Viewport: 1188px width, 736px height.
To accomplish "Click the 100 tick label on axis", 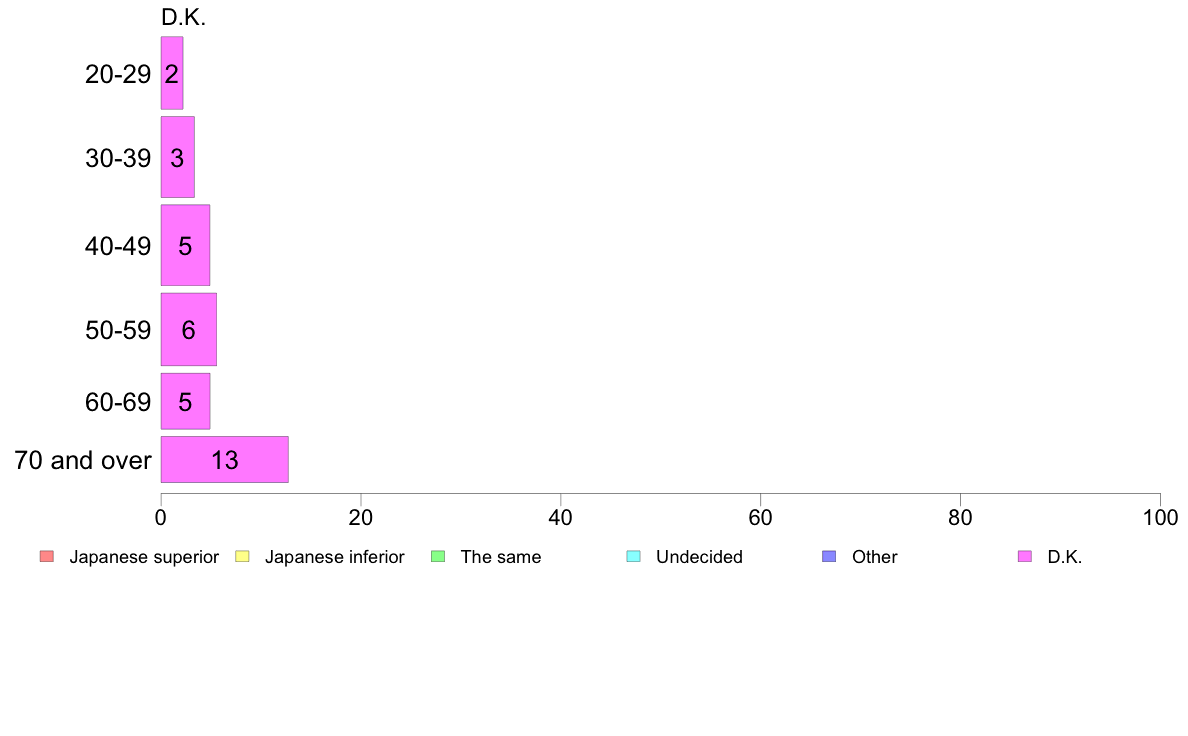I will [x=1160, y=518].
